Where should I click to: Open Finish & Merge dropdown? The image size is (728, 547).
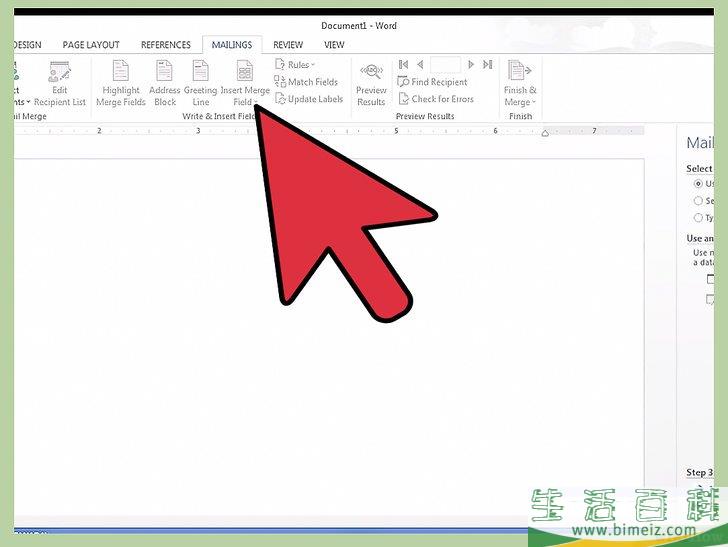pos(520,84)
